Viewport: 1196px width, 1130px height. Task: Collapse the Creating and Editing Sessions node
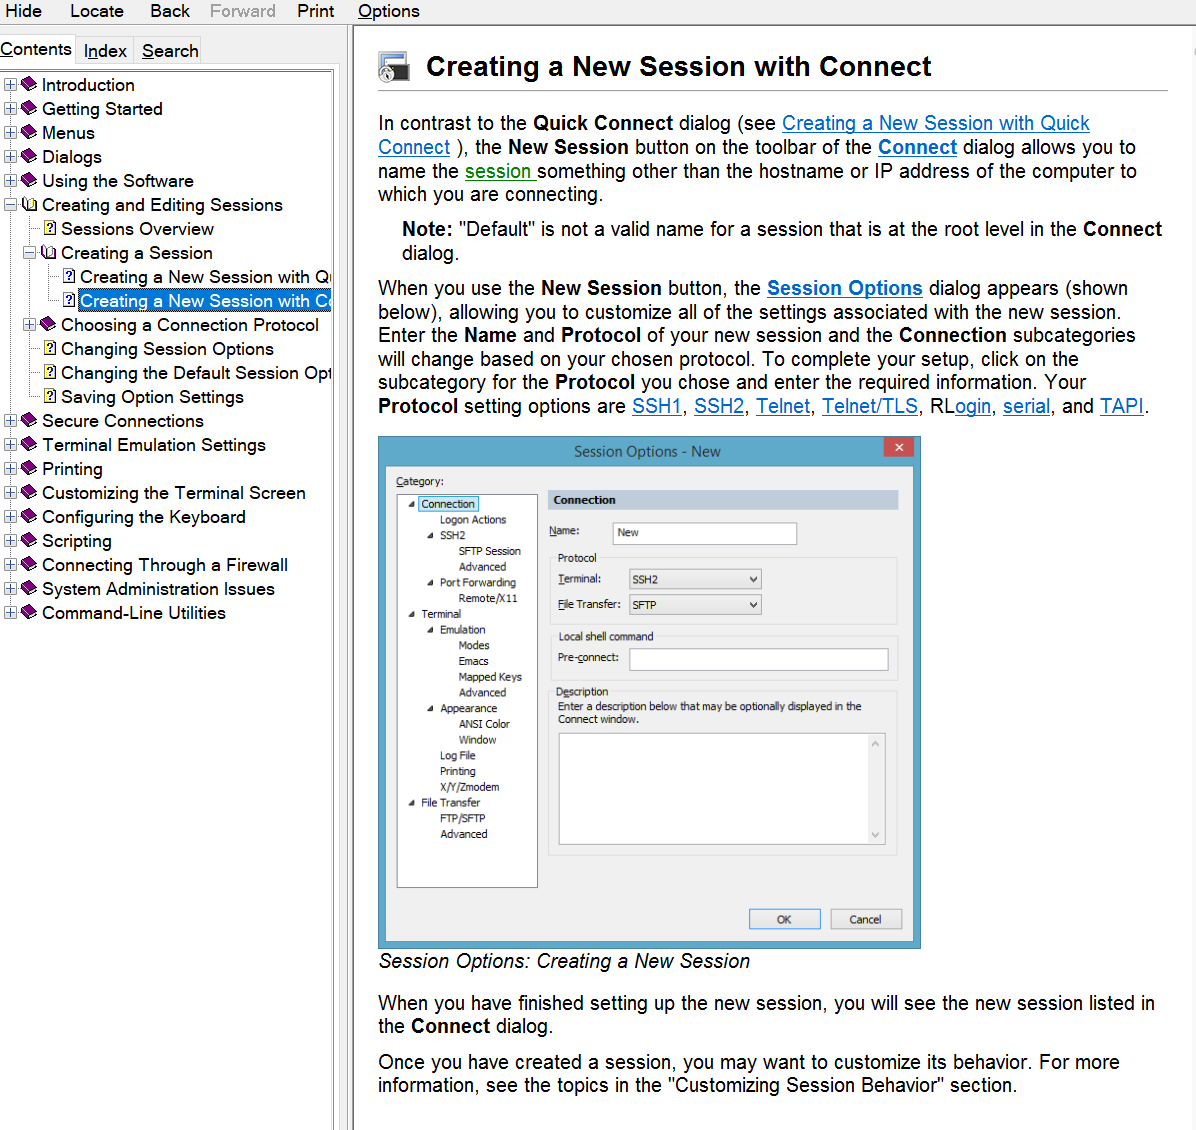10,204
